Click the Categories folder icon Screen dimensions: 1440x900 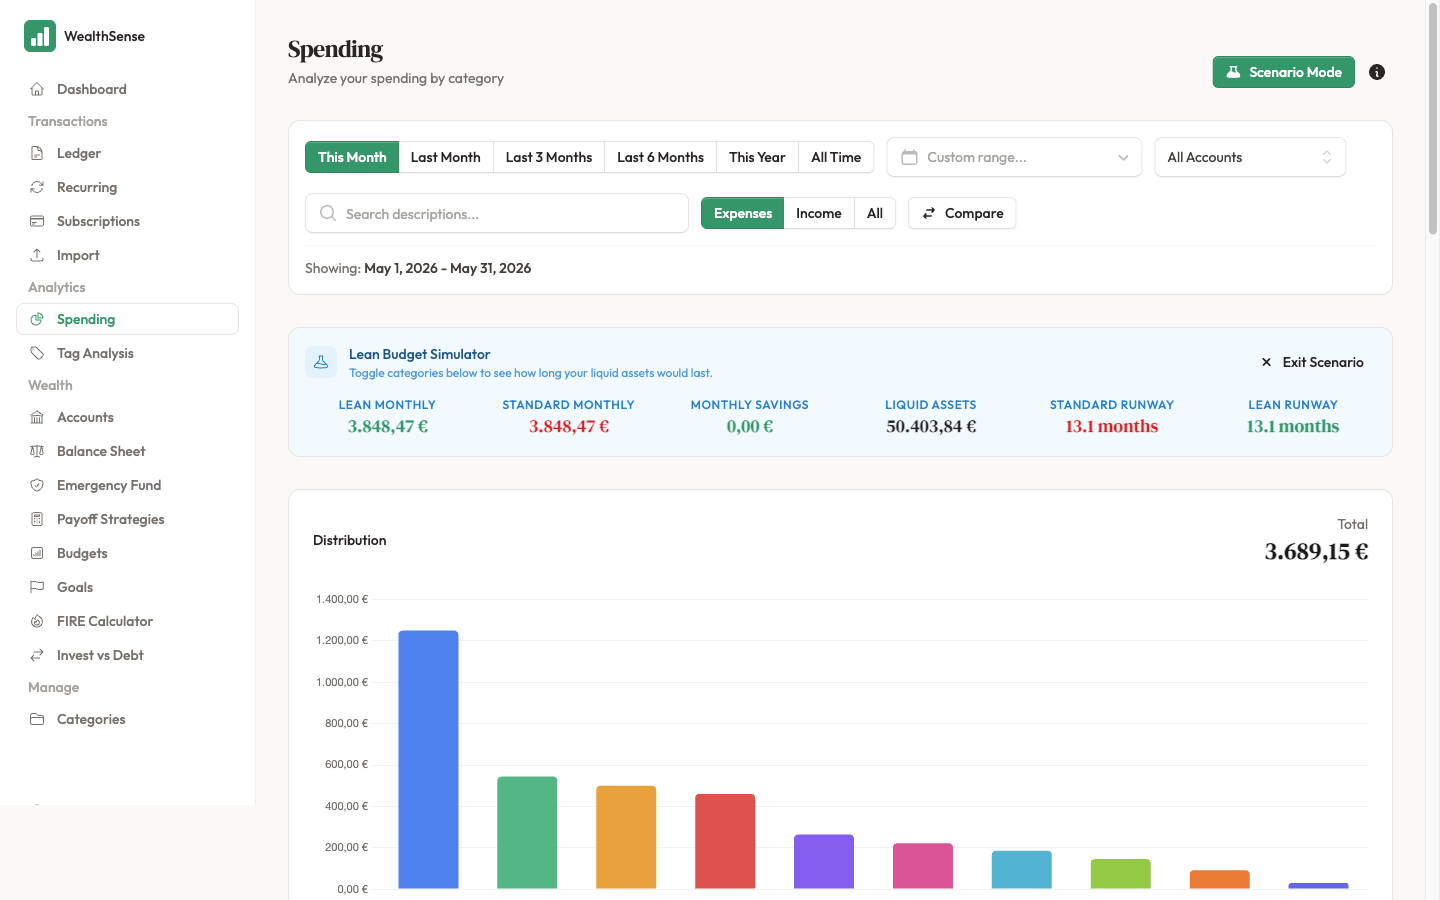pyautogui.click(x=37, y=719)
